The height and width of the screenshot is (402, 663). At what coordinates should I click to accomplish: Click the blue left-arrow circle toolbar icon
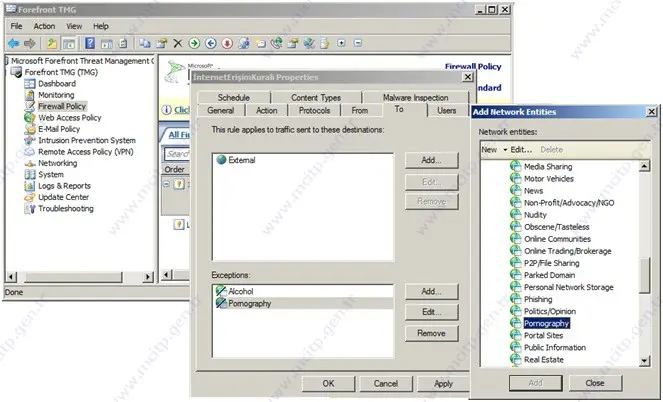(x=211, y=43)
